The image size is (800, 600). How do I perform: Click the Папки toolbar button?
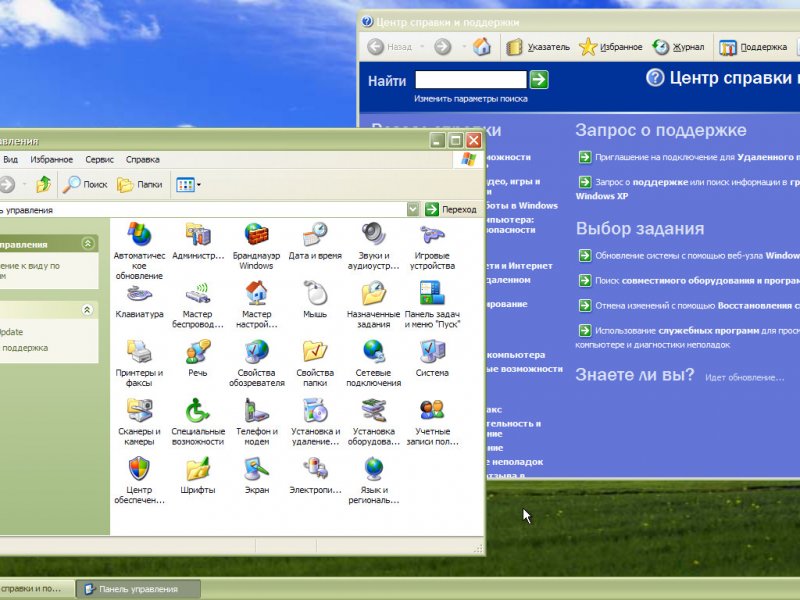[139, 184]
